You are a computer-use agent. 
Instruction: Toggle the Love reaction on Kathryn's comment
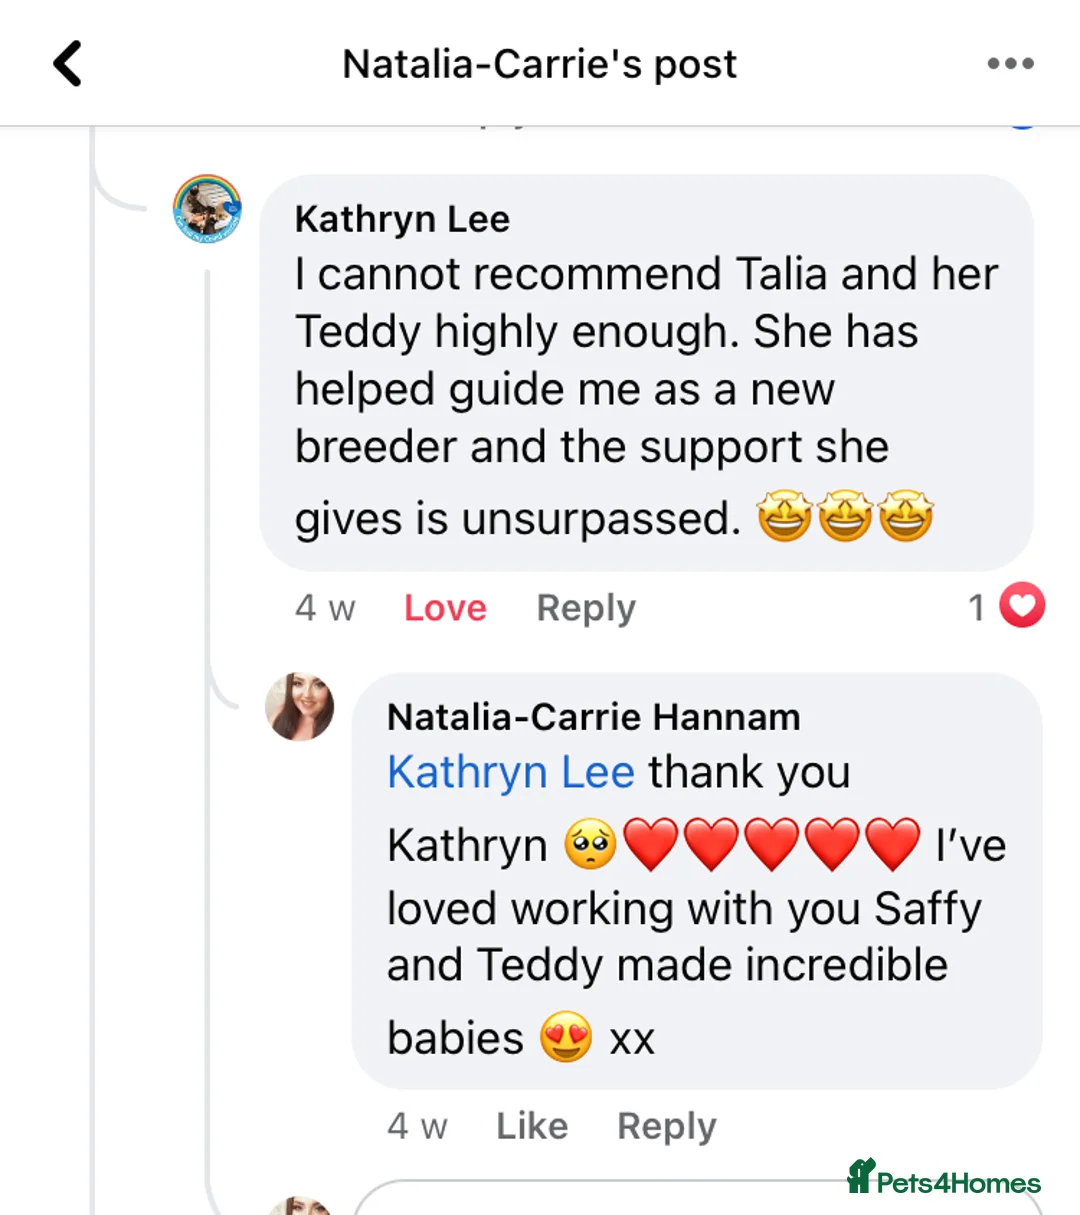point(444,607)
